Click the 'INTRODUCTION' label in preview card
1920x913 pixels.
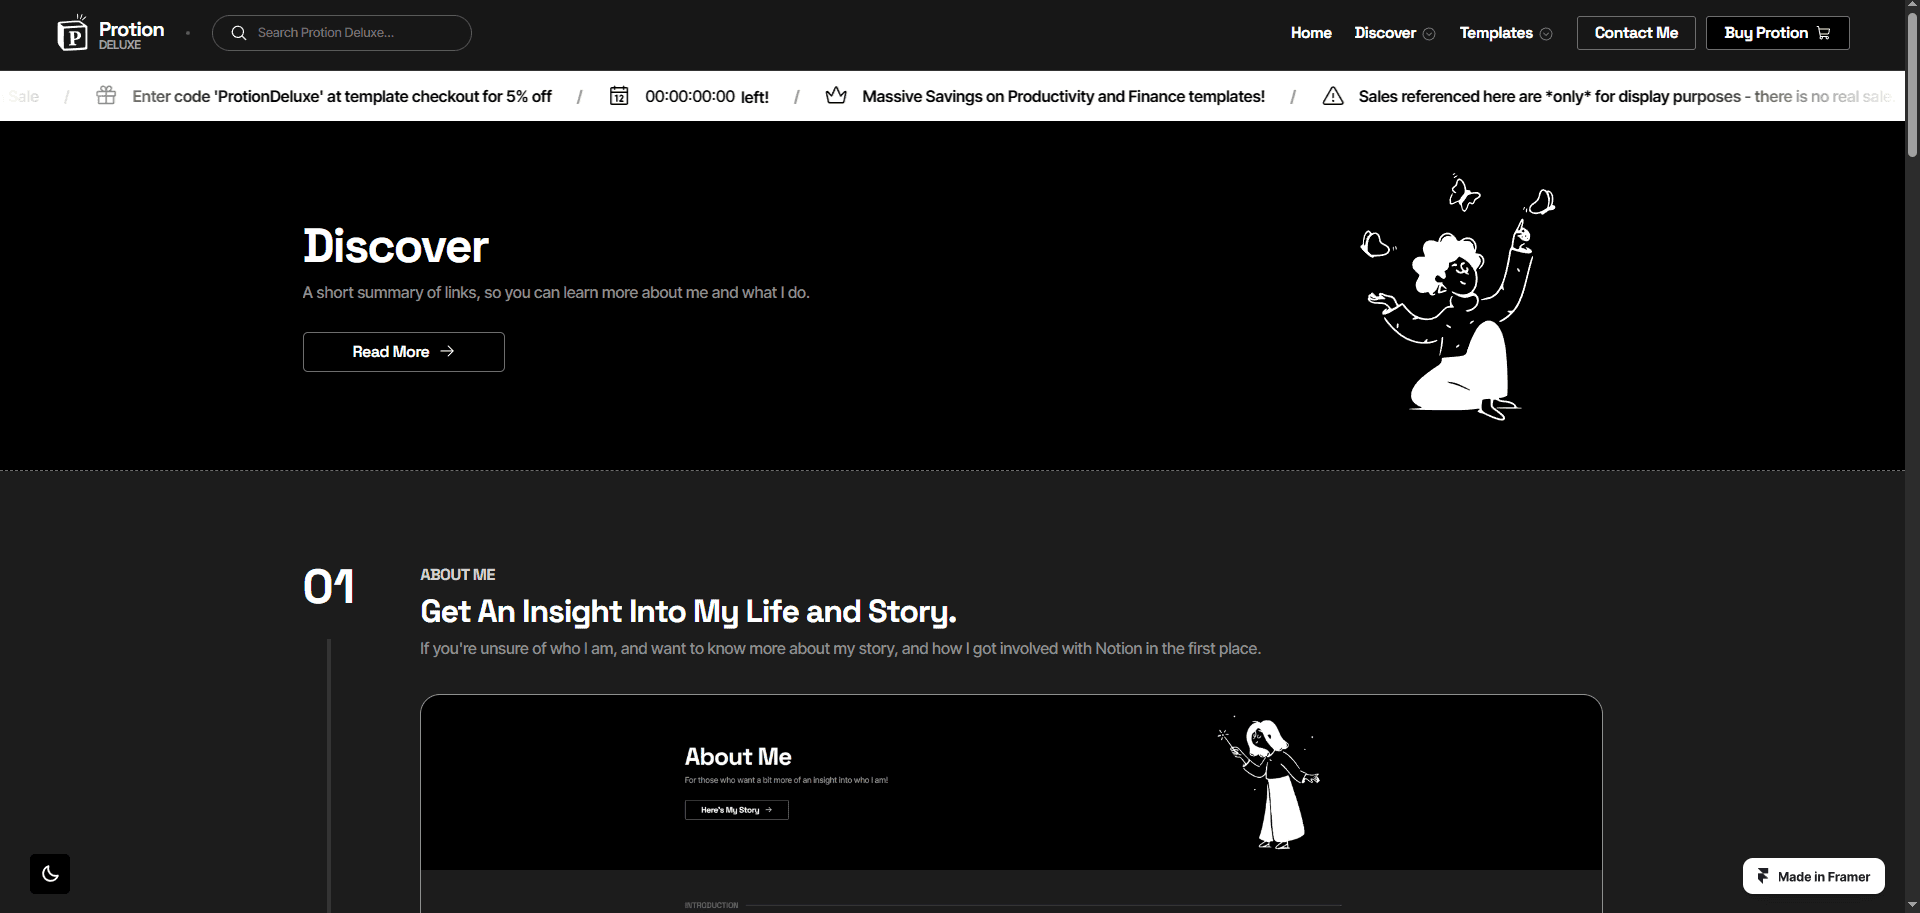coord(711,905)
